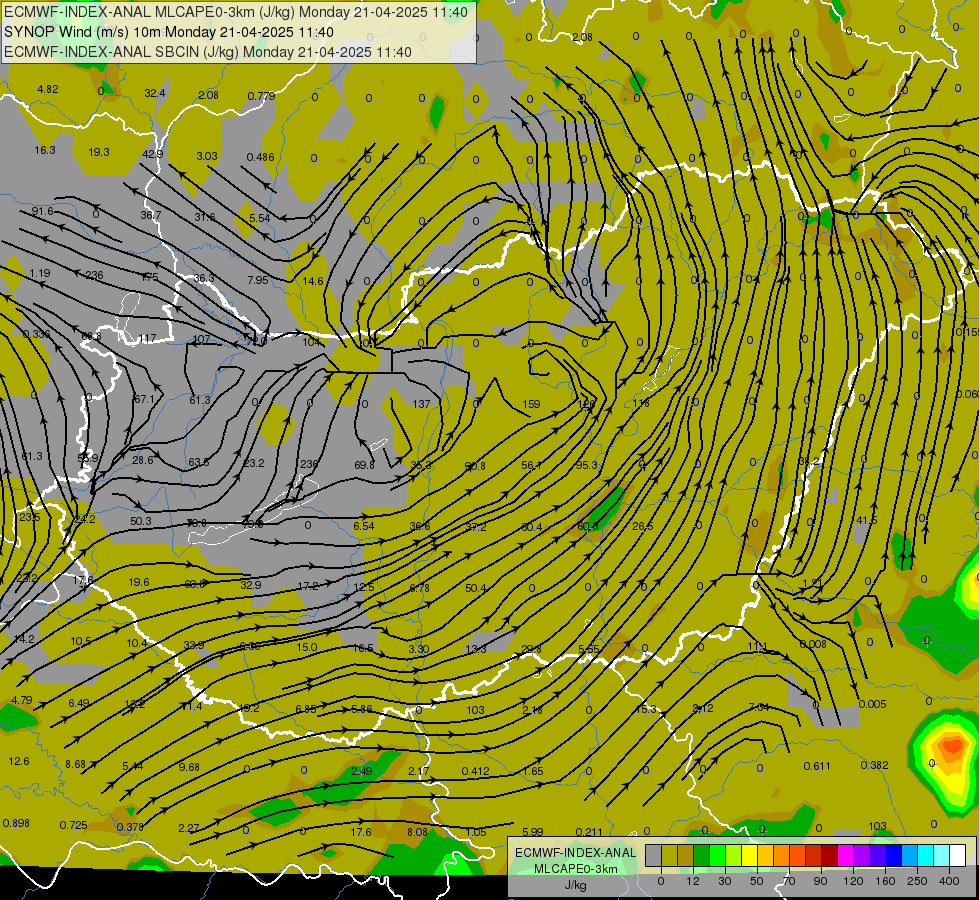Click legend tick label 90
Image resolution: width=979 pixels, height=900 pixels.
tap(820, 881)
